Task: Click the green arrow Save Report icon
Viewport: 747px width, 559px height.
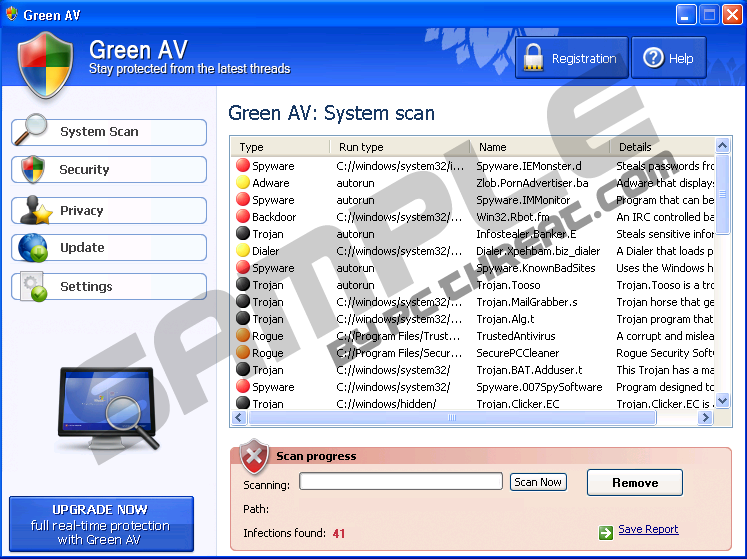Action: (x=605, y=532)
